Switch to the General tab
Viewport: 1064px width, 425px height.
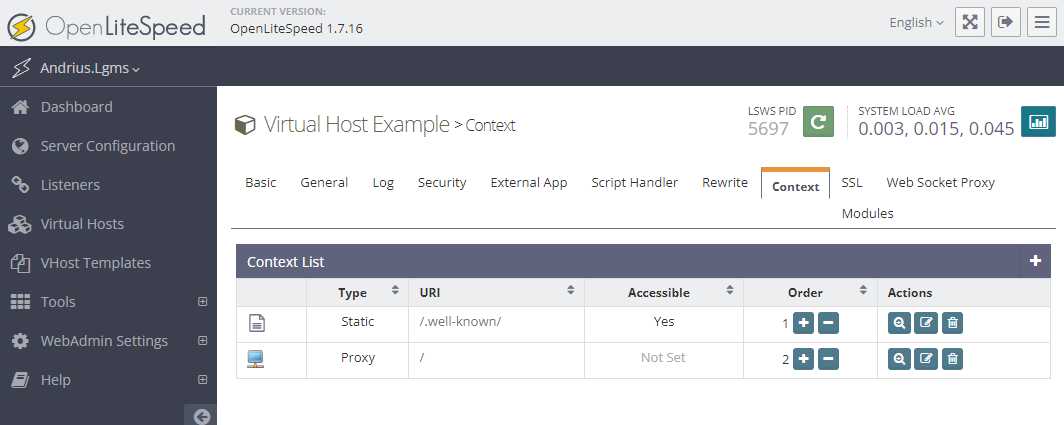point(324,183)
